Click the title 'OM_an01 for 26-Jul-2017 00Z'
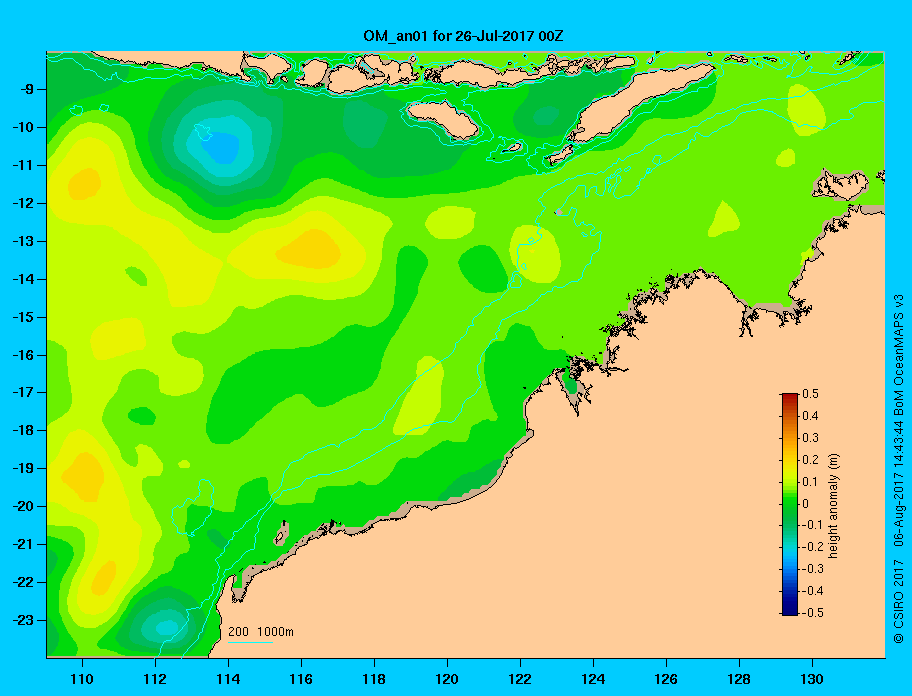Screen dimensions: 912x696 tap(463, 36)
